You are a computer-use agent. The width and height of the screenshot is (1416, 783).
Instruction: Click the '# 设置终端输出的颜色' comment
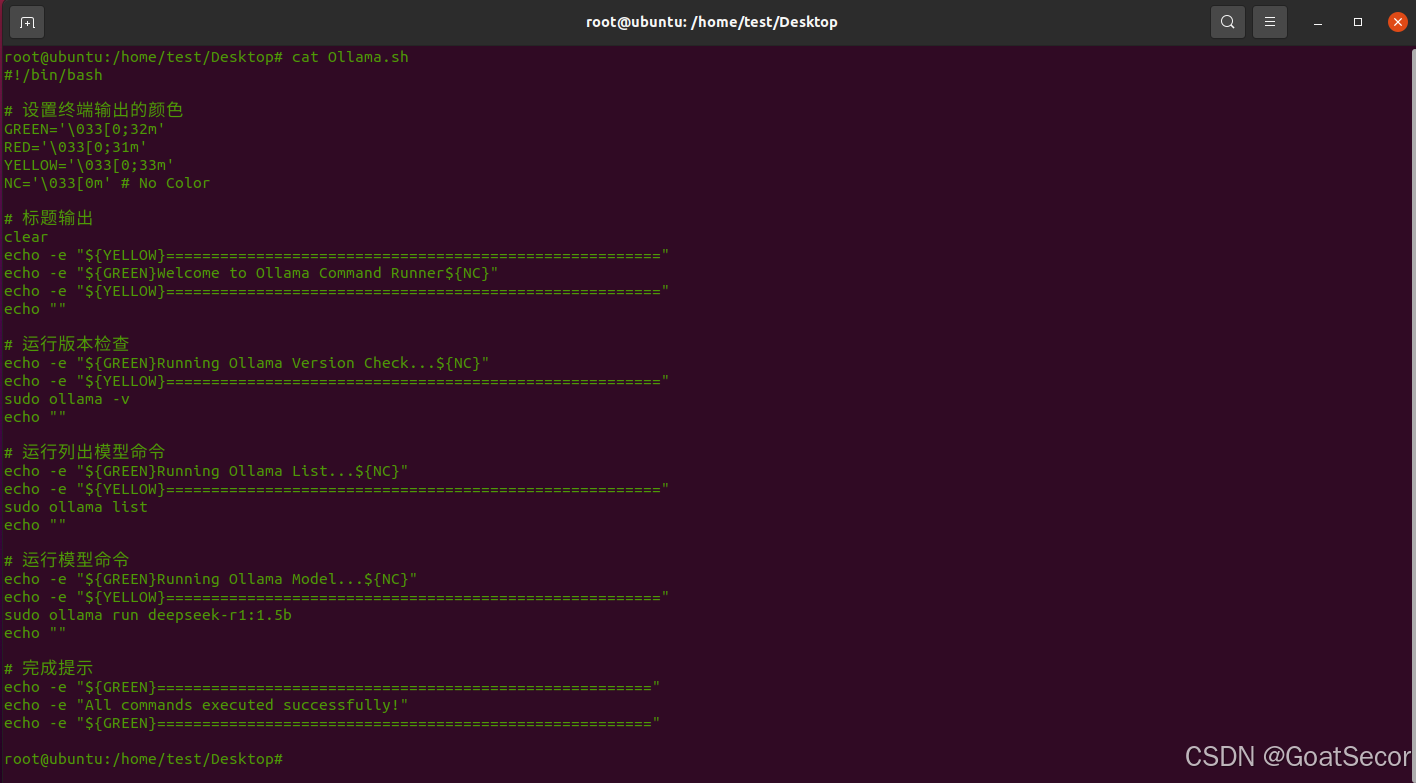(x=94, y=110)
